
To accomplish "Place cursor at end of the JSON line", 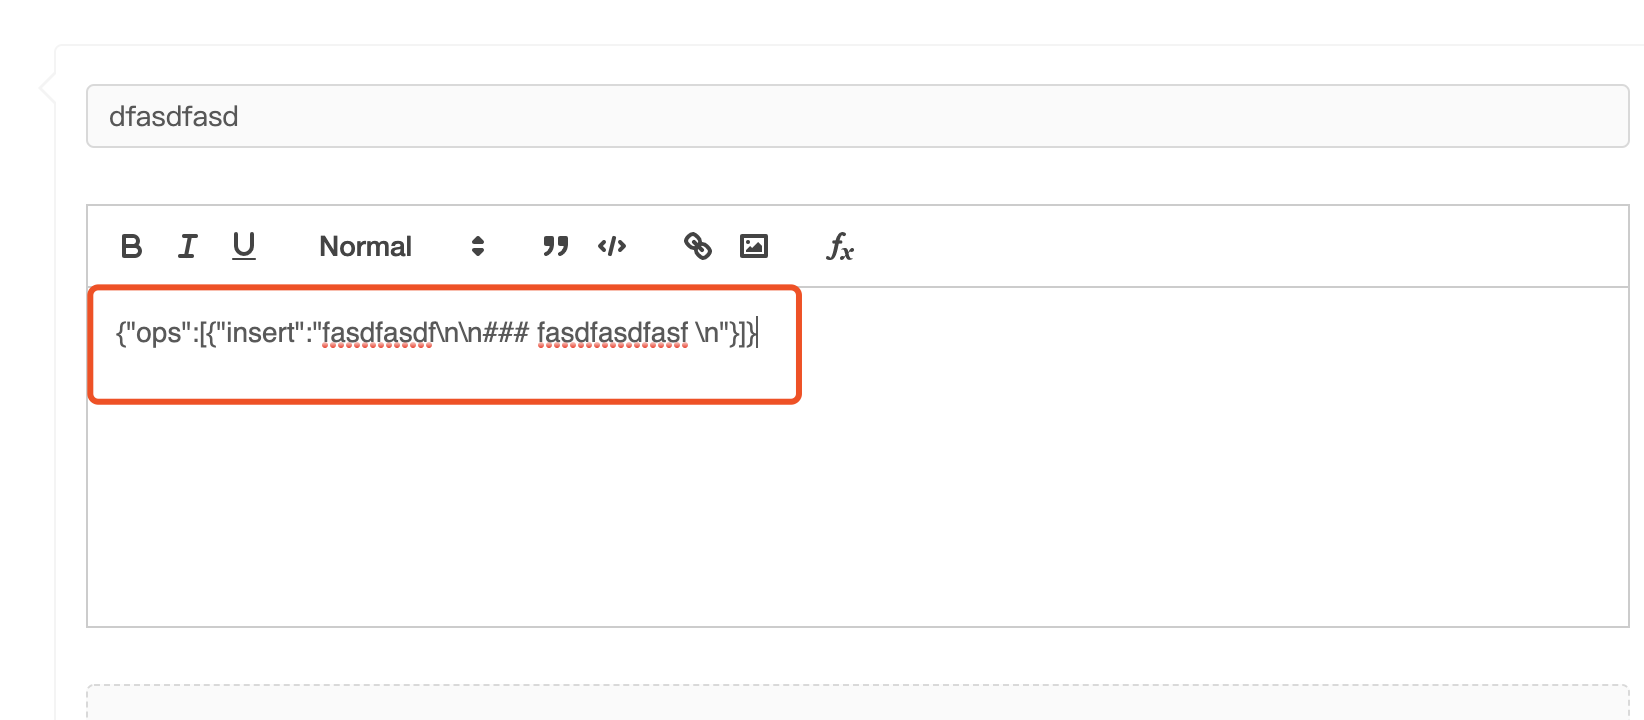I will [x=758, y=333].
